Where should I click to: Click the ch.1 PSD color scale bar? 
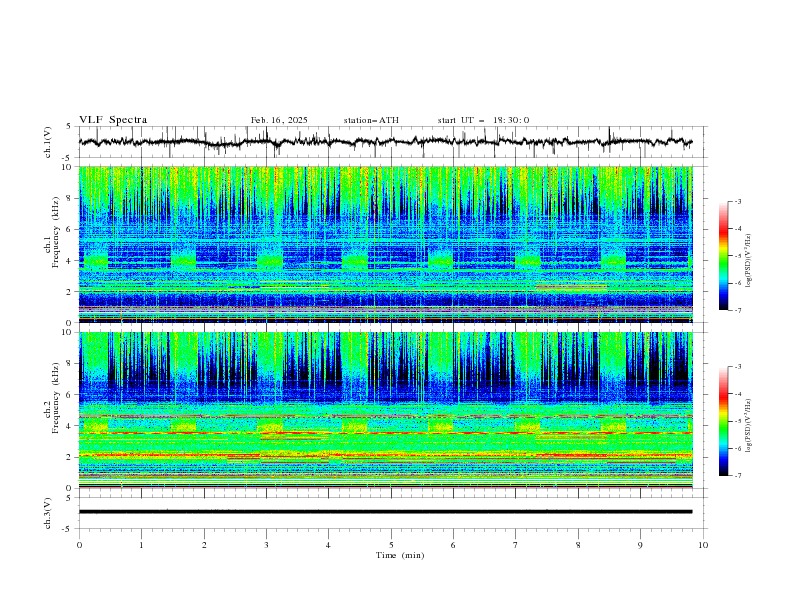[724, 256]
